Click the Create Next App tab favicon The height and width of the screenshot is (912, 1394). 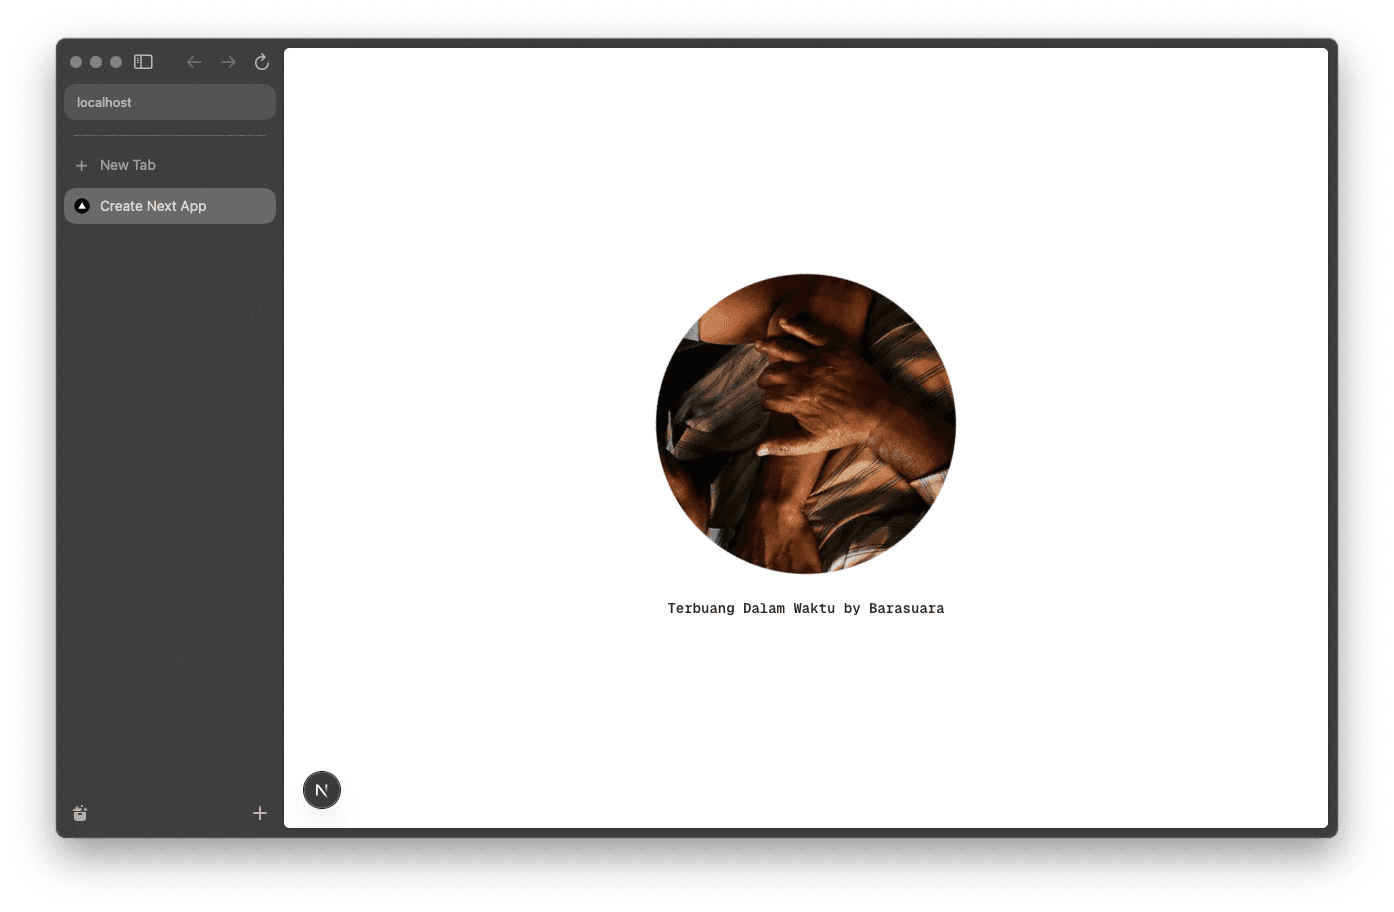tap(82, 206)
